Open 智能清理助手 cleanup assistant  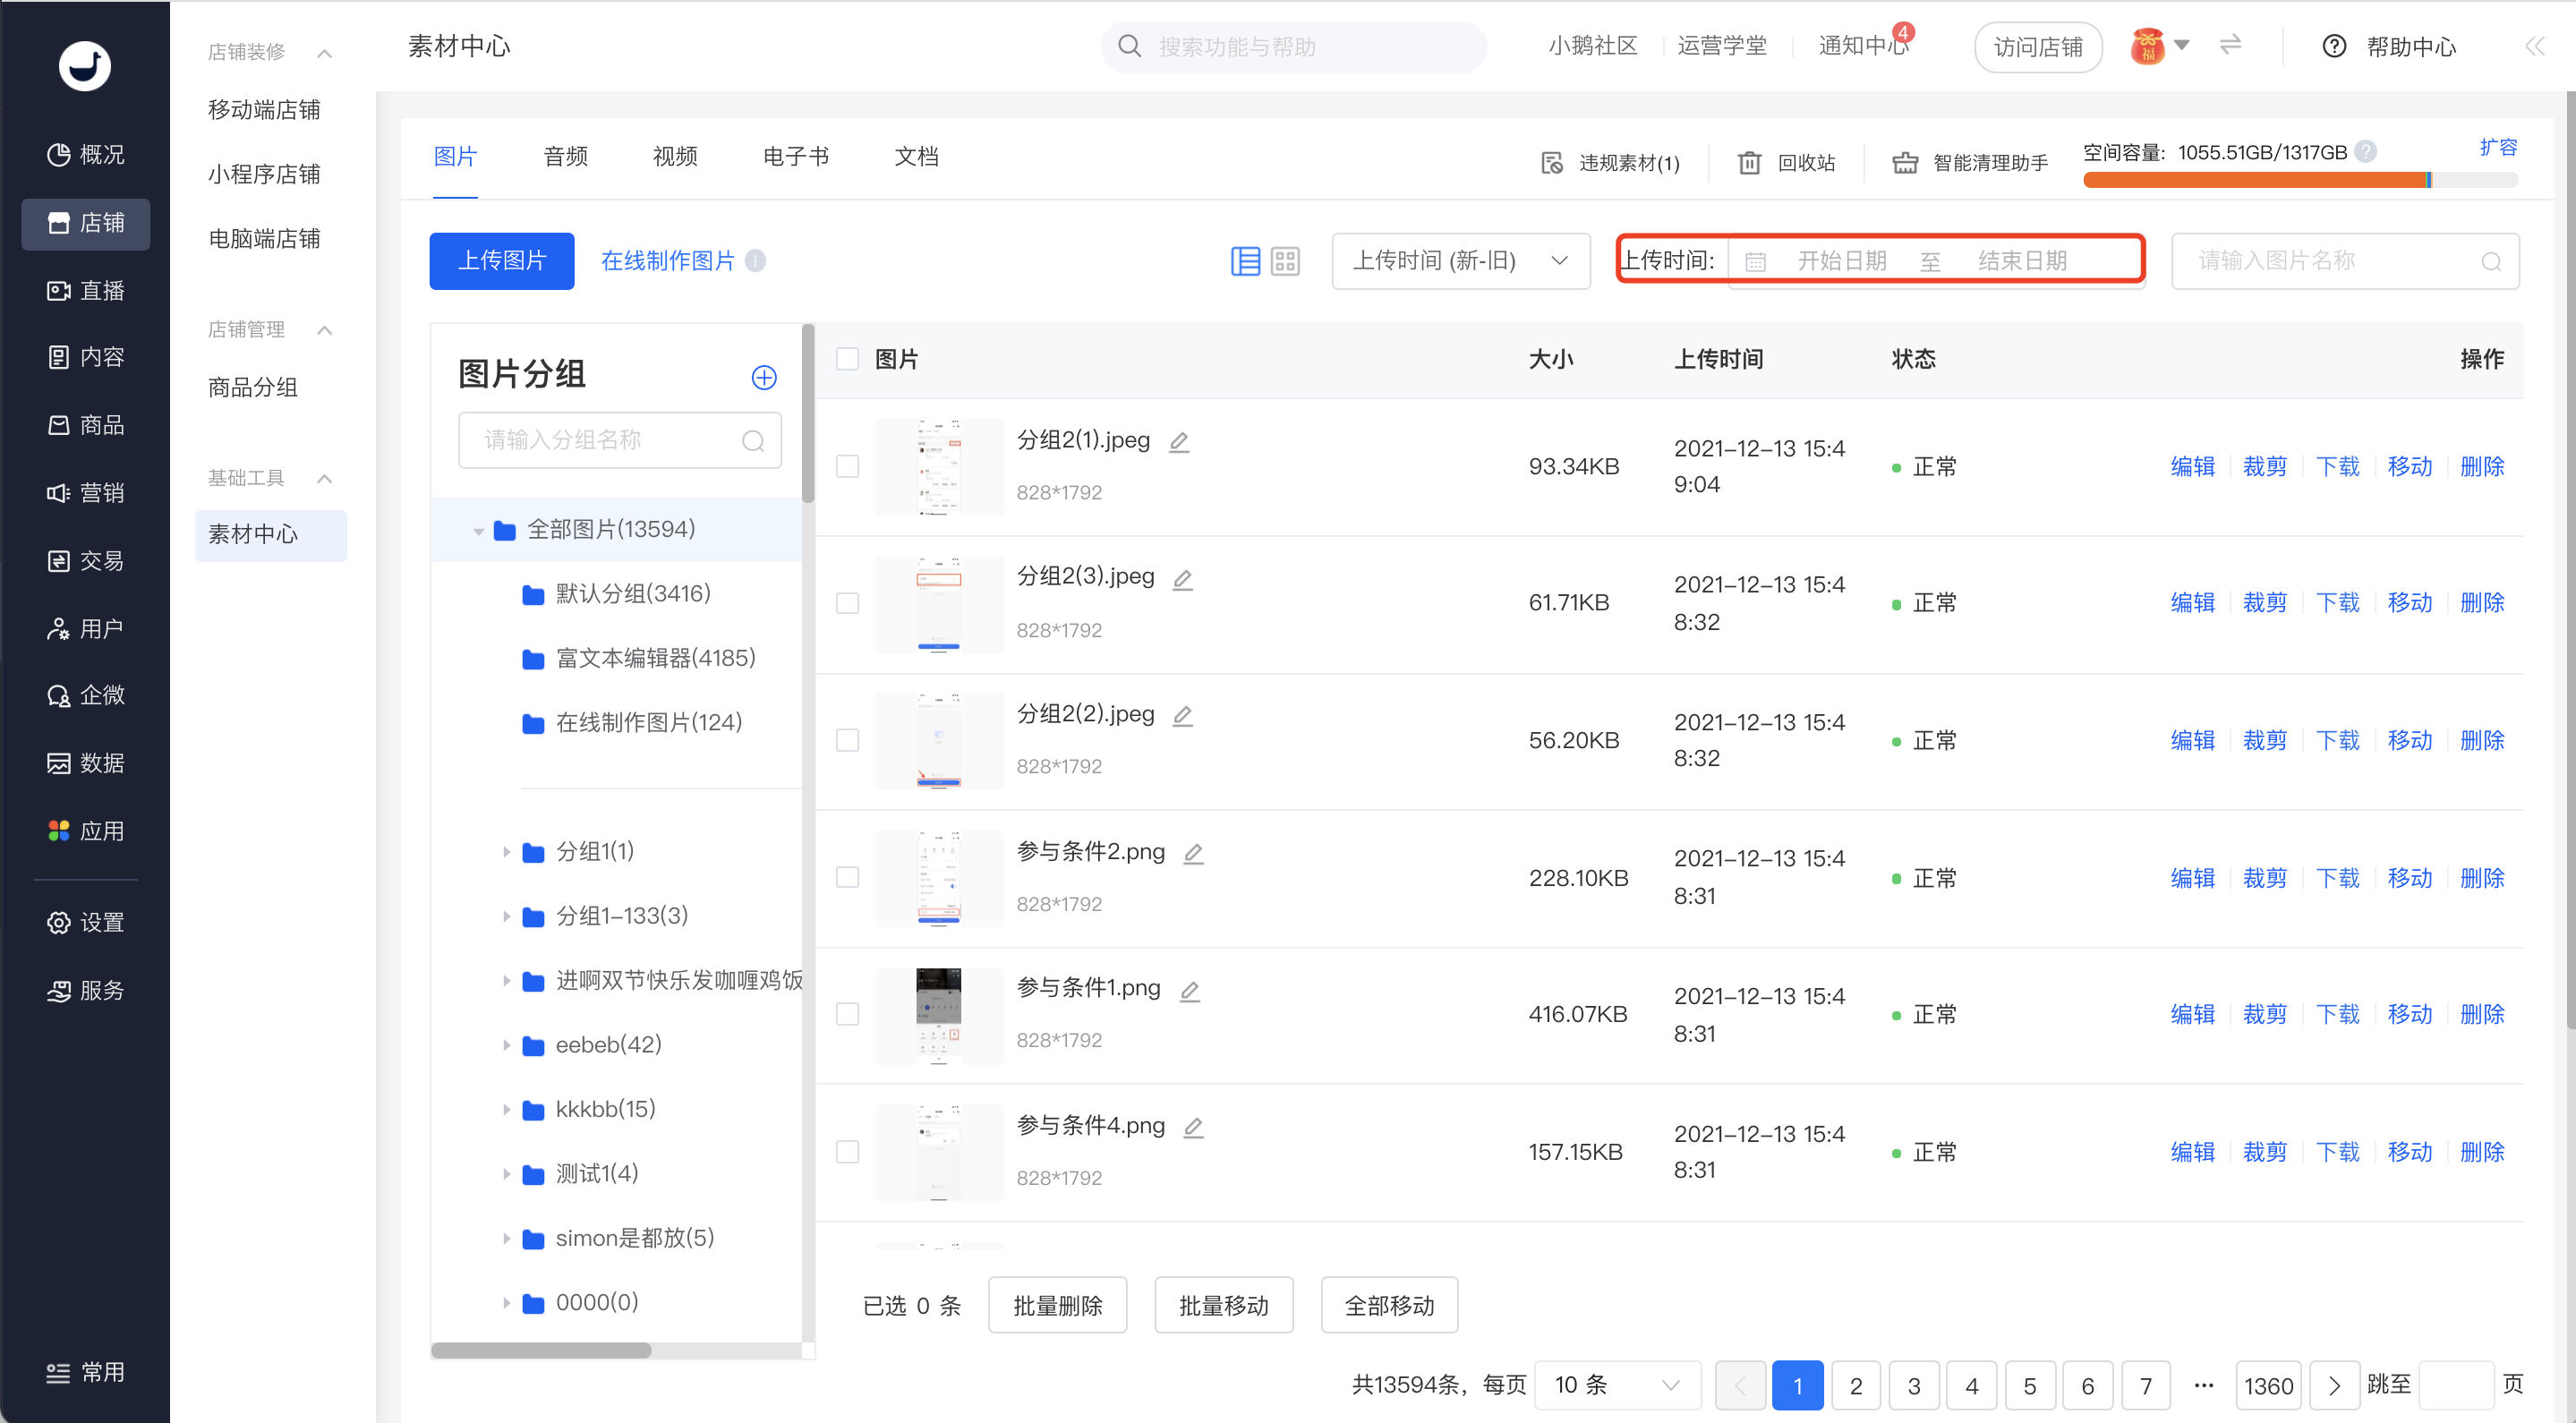(x=1970, y=163)
